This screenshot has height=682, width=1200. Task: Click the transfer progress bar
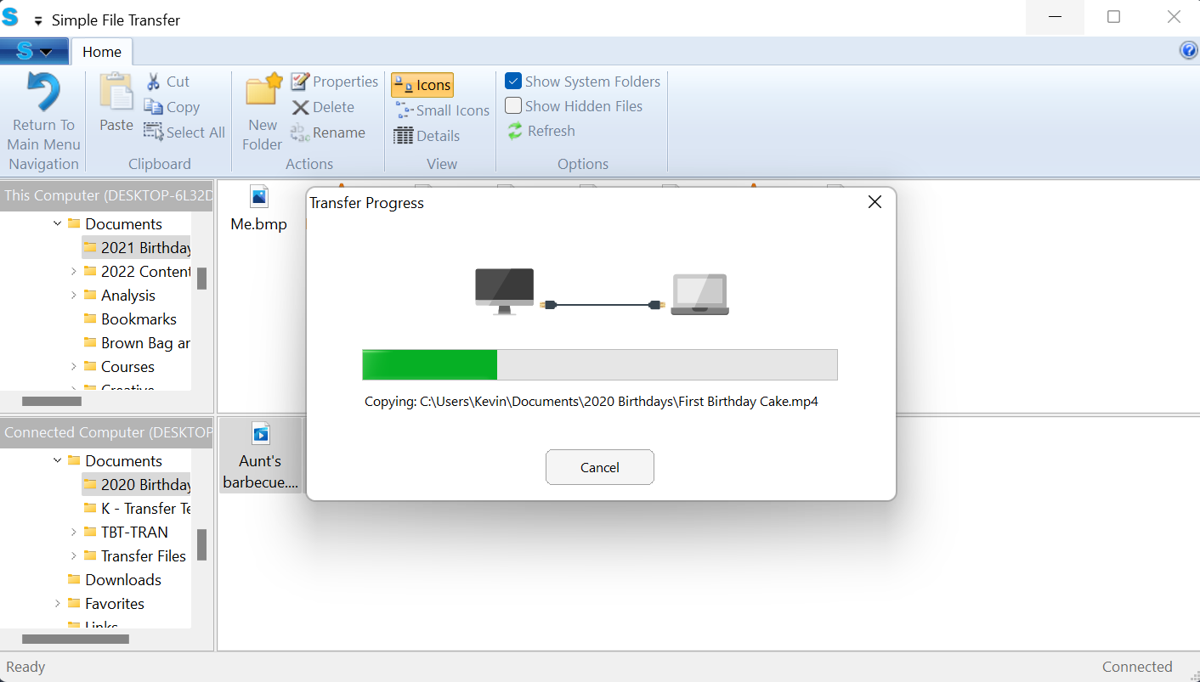click(600, 364)
